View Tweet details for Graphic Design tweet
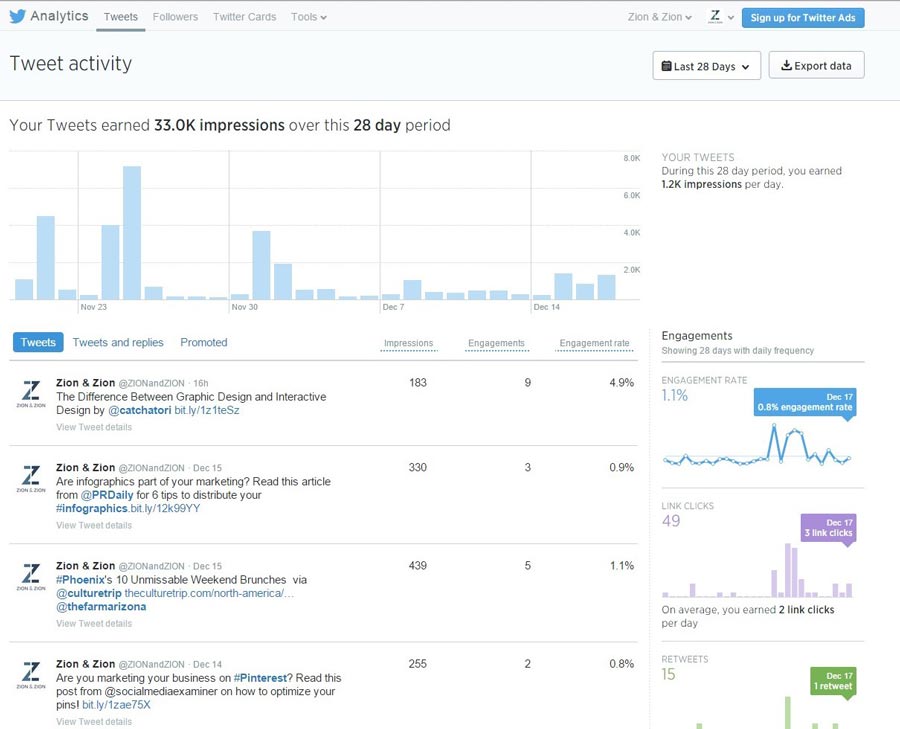900x729 pixels. click(x=94, y=427)
